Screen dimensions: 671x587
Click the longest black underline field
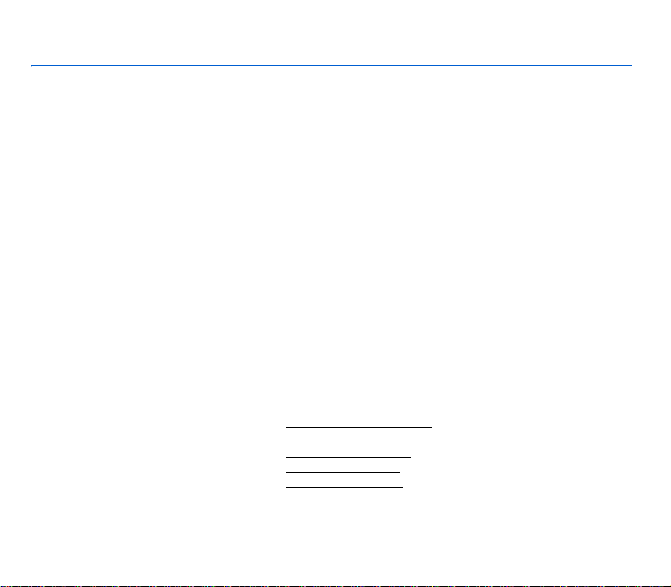[359, 427]
